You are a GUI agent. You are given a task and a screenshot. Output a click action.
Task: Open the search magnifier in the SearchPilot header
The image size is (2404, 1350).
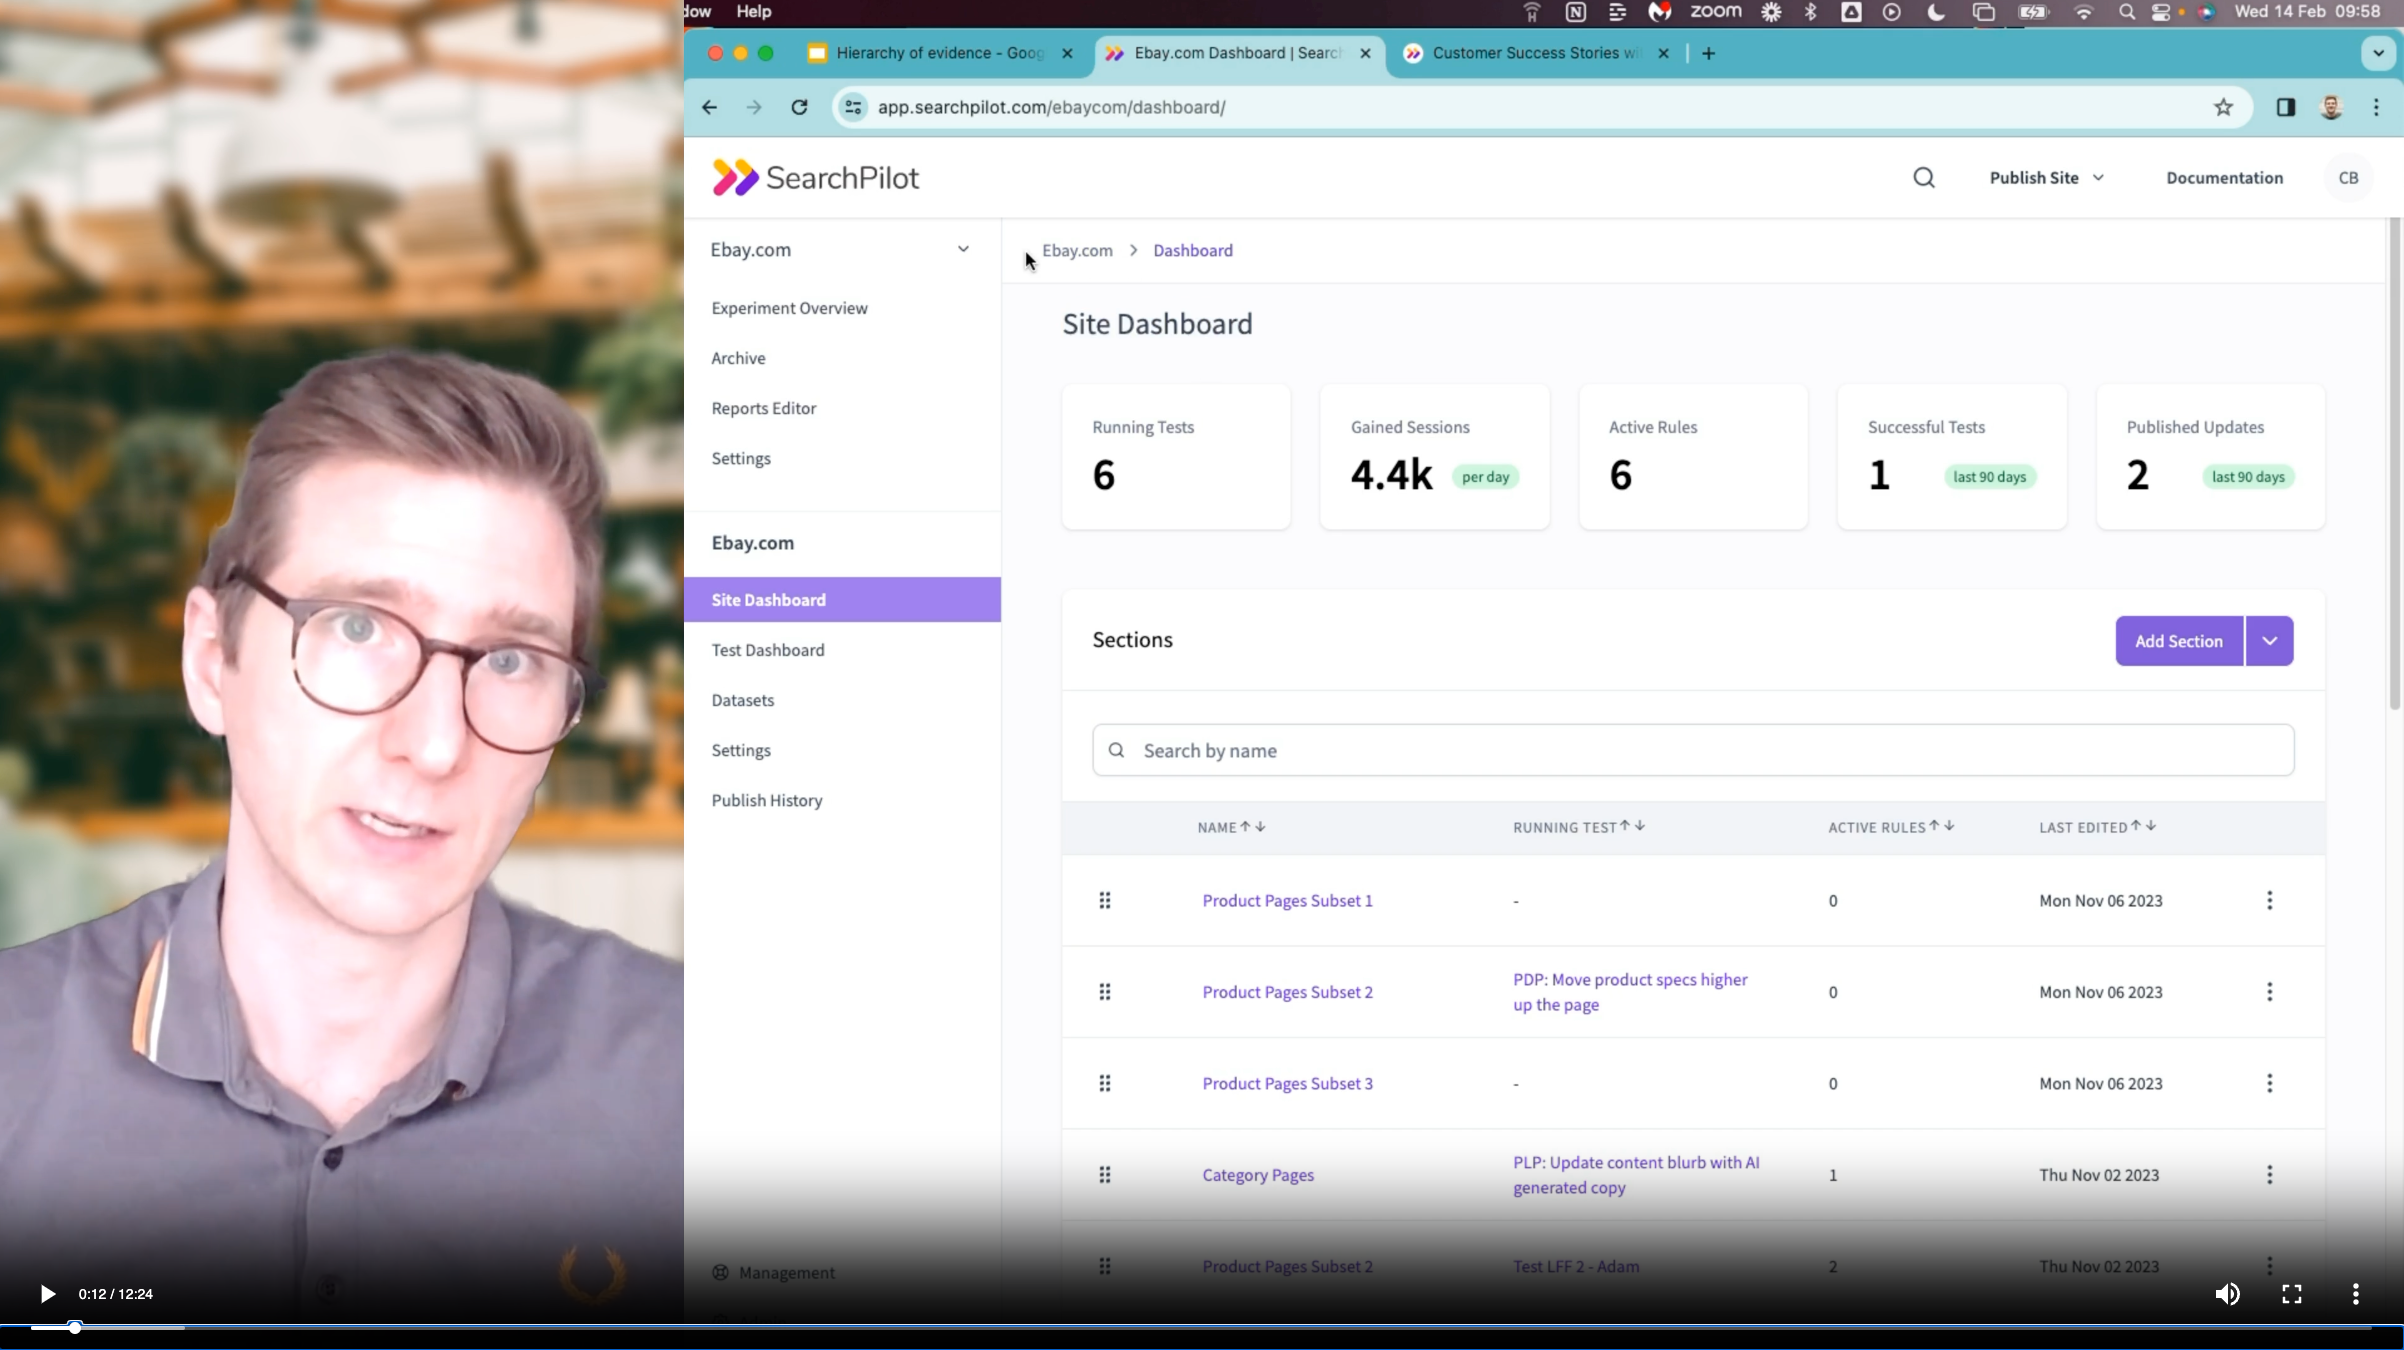pyautogui.click(x=1923, y=177)
